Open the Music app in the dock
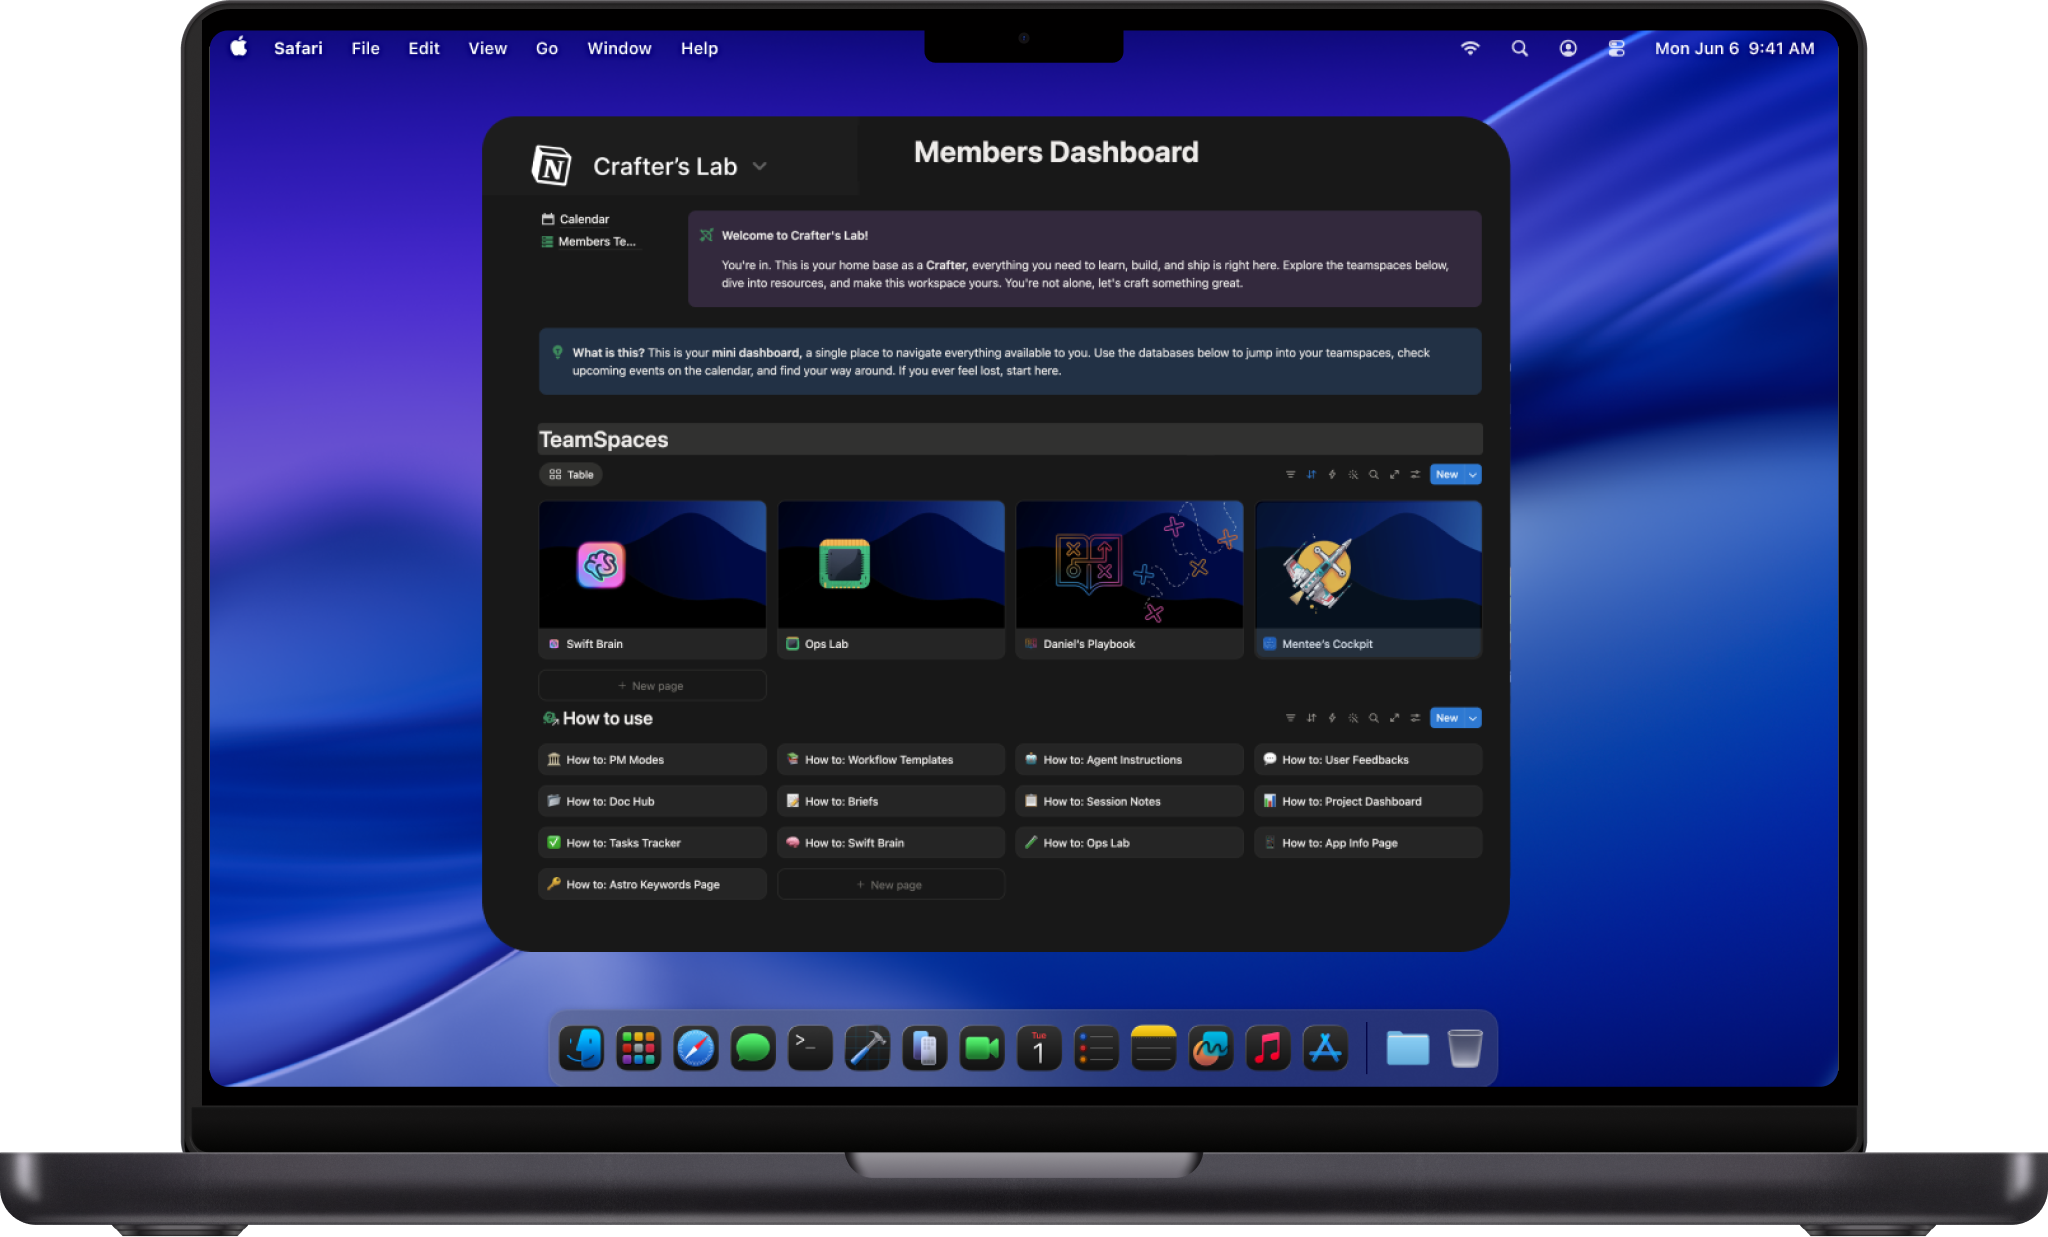 pos(1268,1048)
